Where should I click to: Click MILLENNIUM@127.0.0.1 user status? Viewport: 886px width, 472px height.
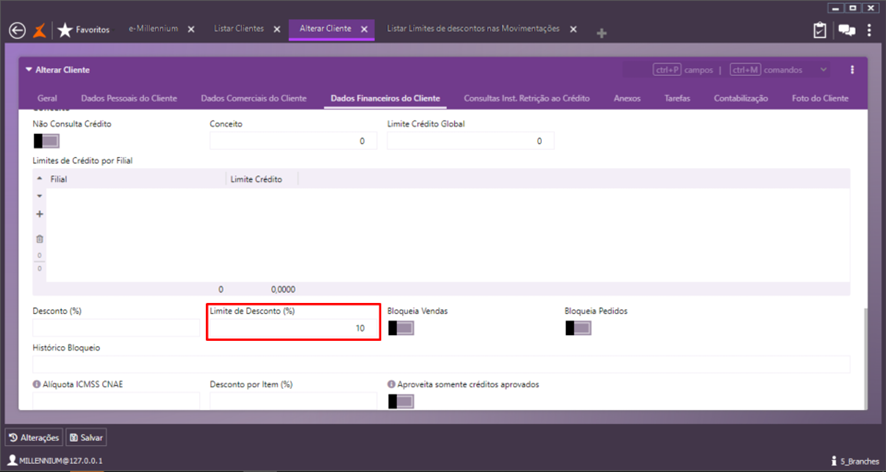tap(55, 461)
